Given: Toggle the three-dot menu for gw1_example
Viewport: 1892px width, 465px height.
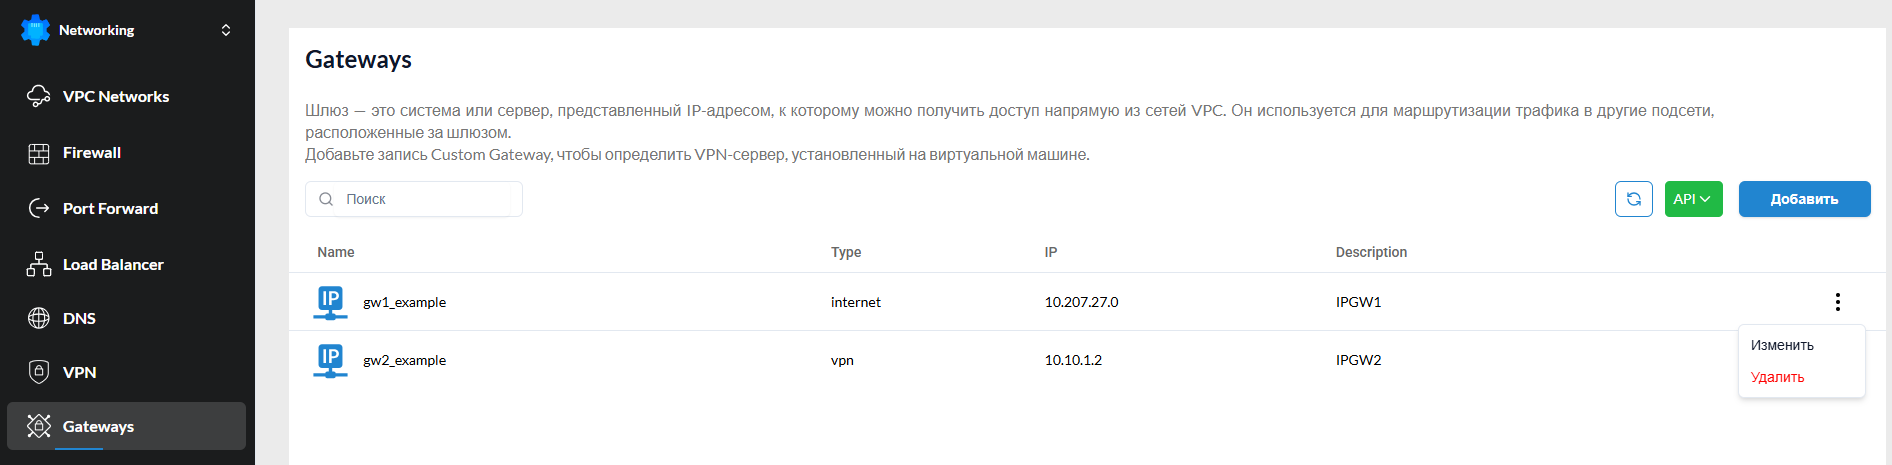Looking at the screenshot, I should point(1838,302).
